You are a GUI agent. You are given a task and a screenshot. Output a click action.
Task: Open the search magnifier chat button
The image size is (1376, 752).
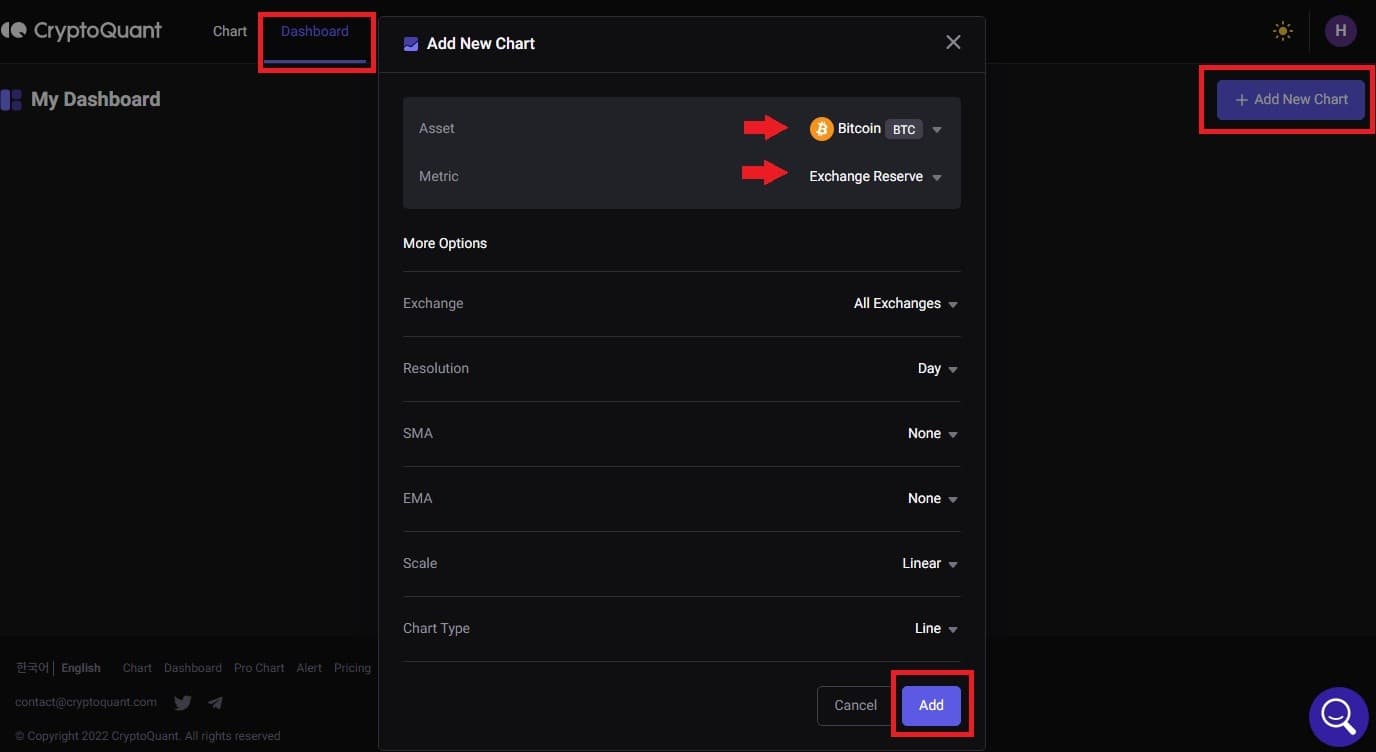pyautogui.click(x=1338, y=716)
